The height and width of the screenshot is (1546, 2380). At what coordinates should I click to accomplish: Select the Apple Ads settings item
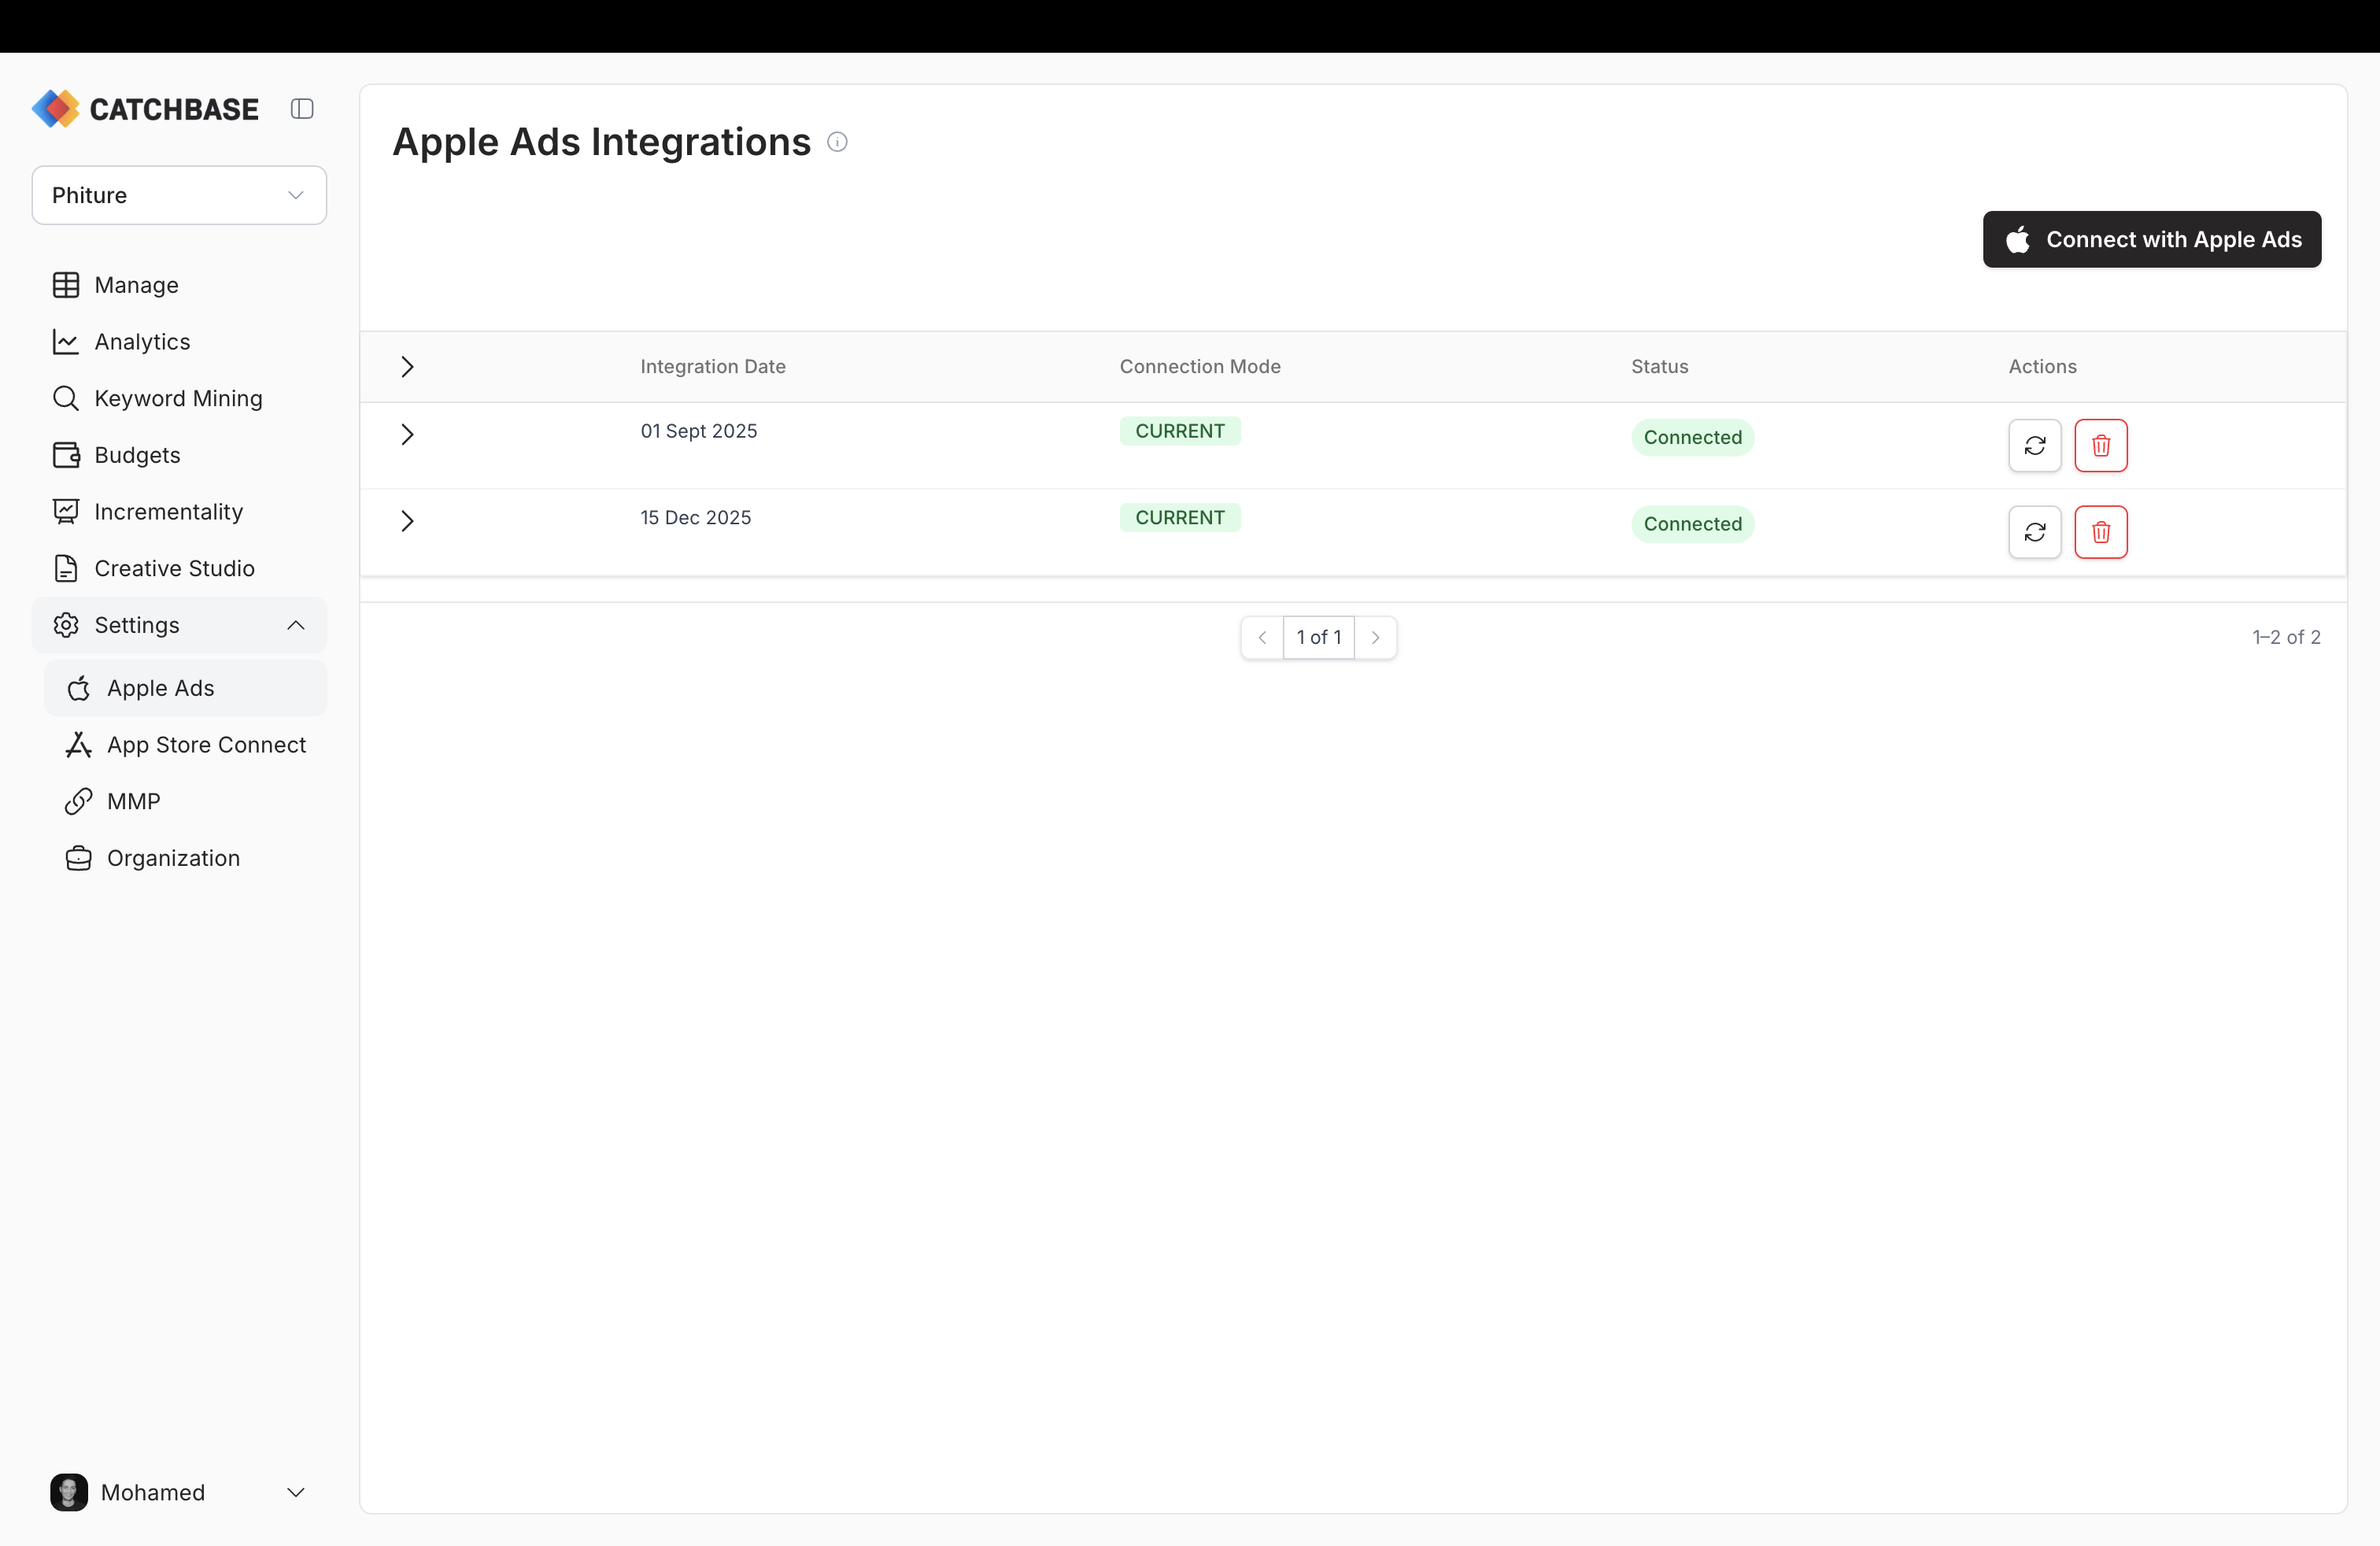click(x=160, y=687)
